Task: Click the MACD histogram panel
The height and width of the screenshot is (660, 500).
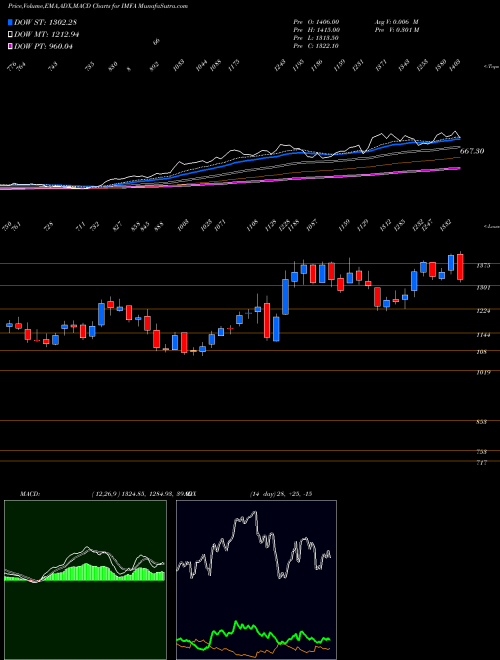Action: (x=85, y=580)
